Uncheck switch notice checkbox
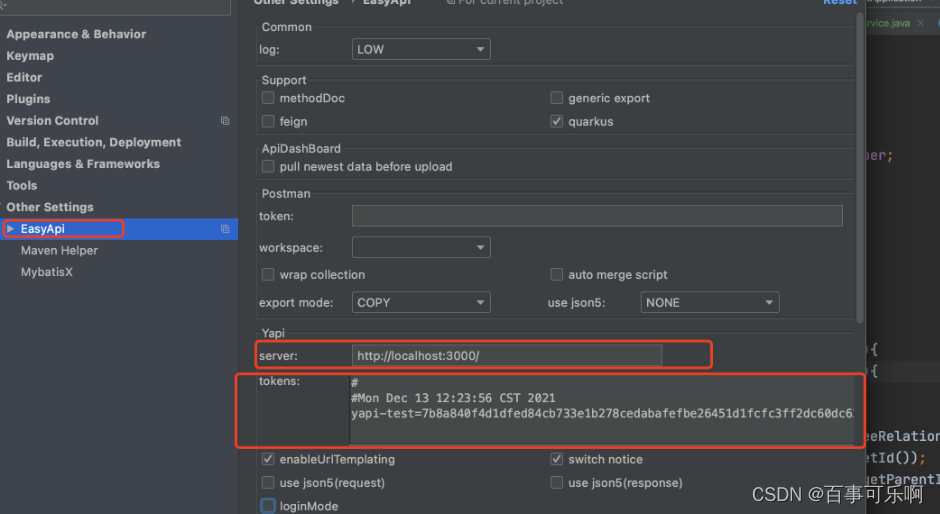 coord(556,459)
